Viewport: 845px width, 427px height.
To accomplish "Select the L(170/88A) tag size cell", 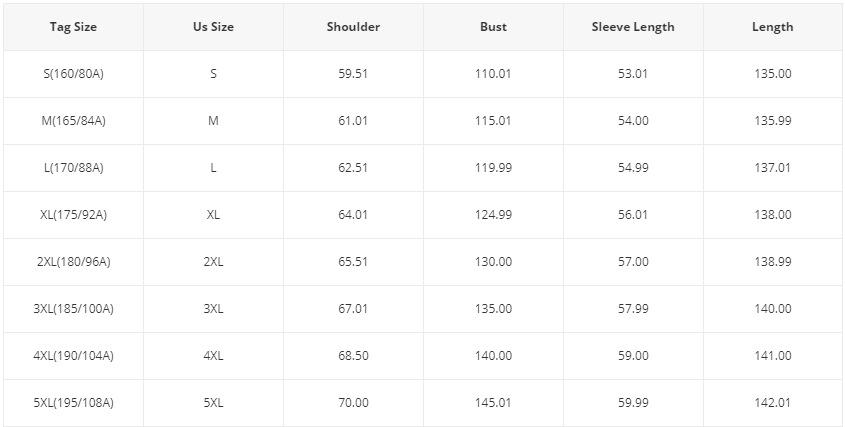I will [73, 168].
